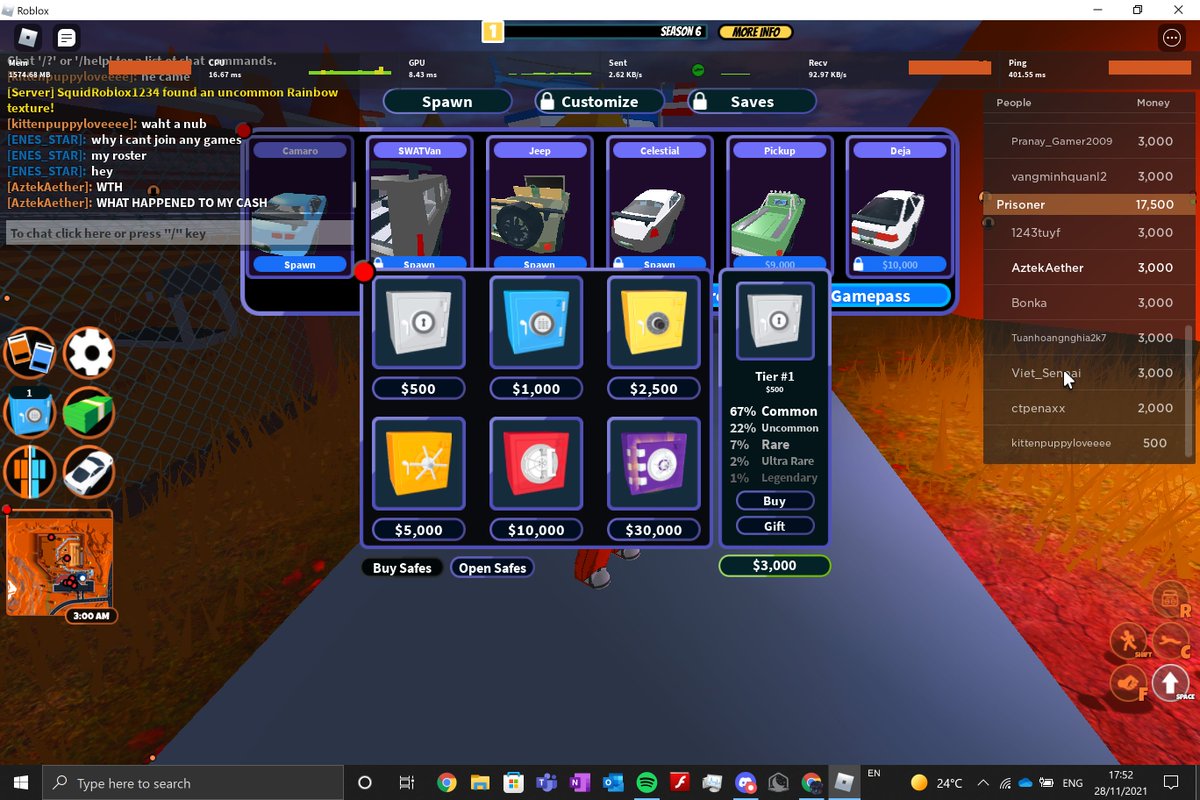The image size is (1200, 800).
Task: Buy the Deja for $10,000
Action: tap(899, 265)
